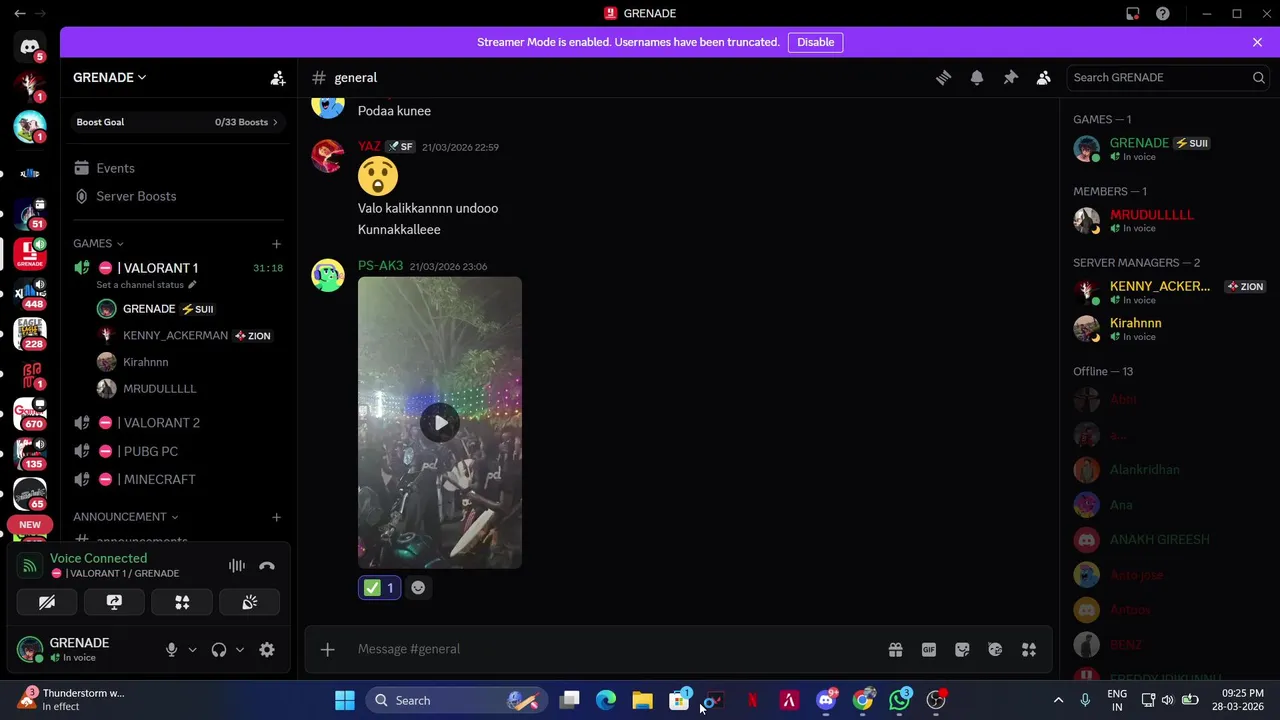The height and width of the screenshot is (720, 1280).
Task: Open output device options arrow beside headphones
Action: [240, 650]
